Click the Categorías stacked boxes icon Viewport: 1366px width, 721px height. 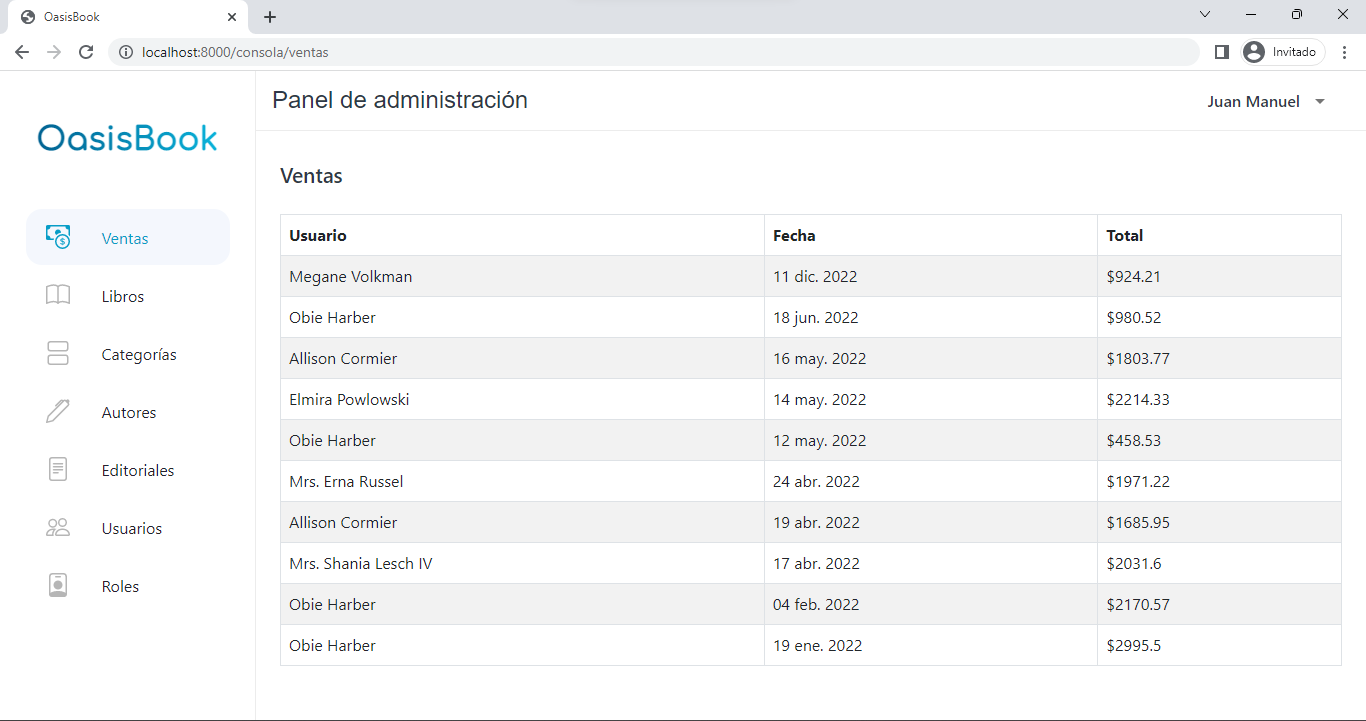pyautogui.click(x=58, y=353)
